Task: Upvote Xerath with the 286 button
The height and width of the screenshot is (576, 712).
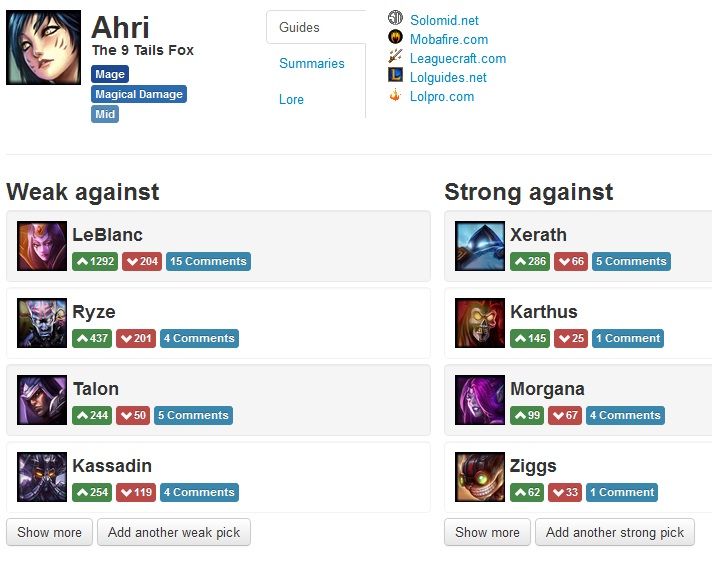Action: (x=530, y=262)
